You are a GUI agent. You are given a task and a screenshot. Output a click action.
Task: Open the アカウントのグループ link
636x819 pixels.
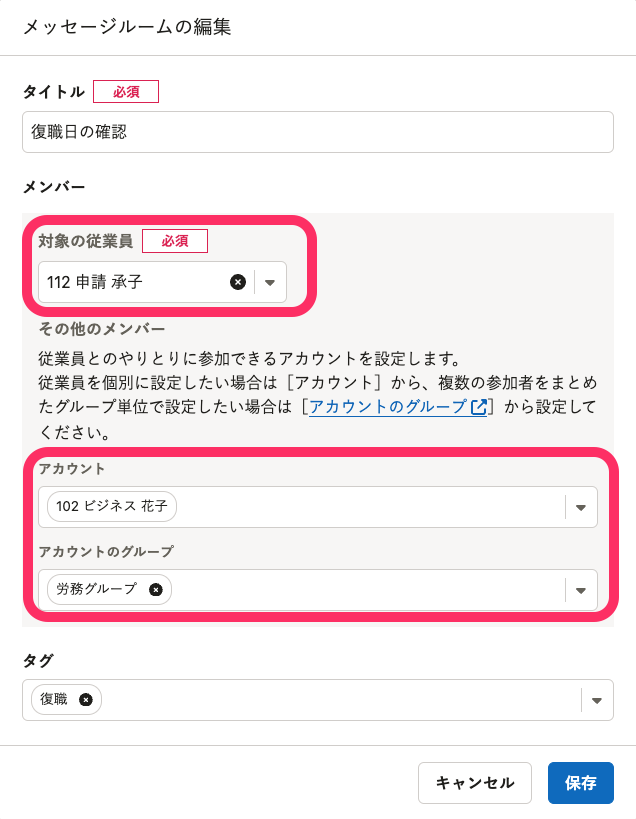coord(388,407)
